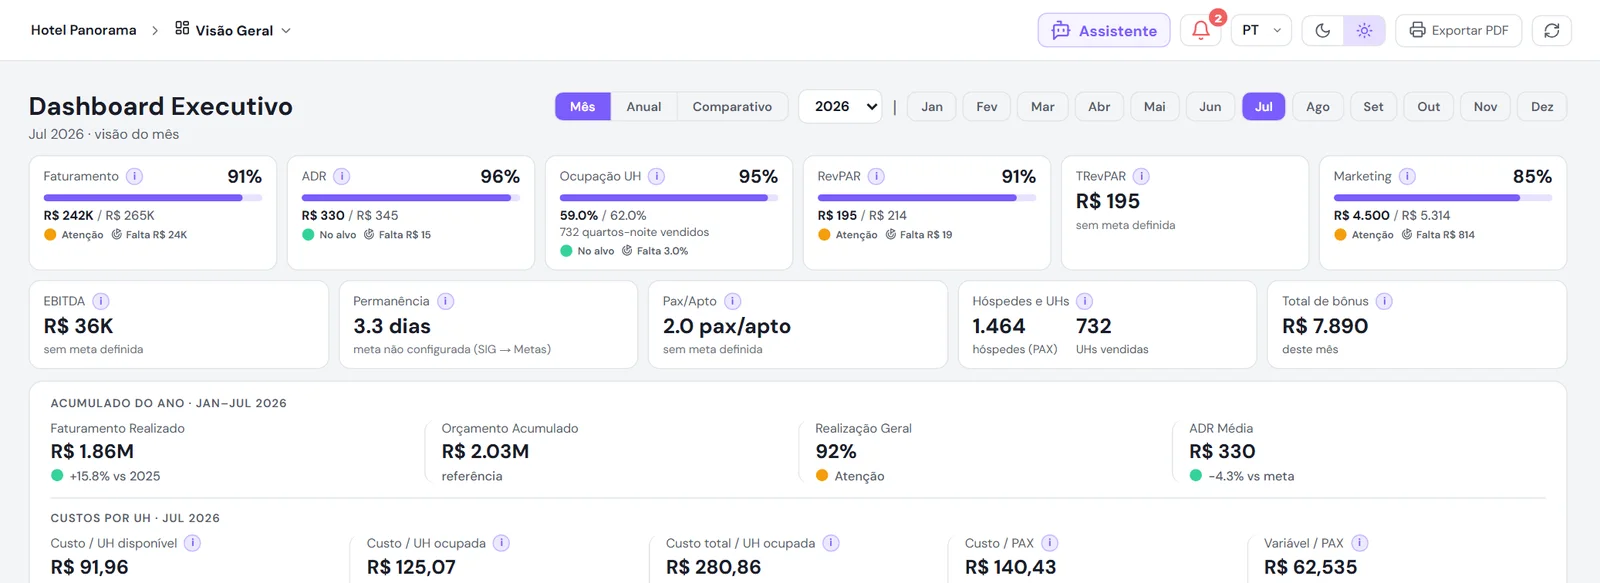Open the Visão Geral view dropdown

[x=233, y=30]
